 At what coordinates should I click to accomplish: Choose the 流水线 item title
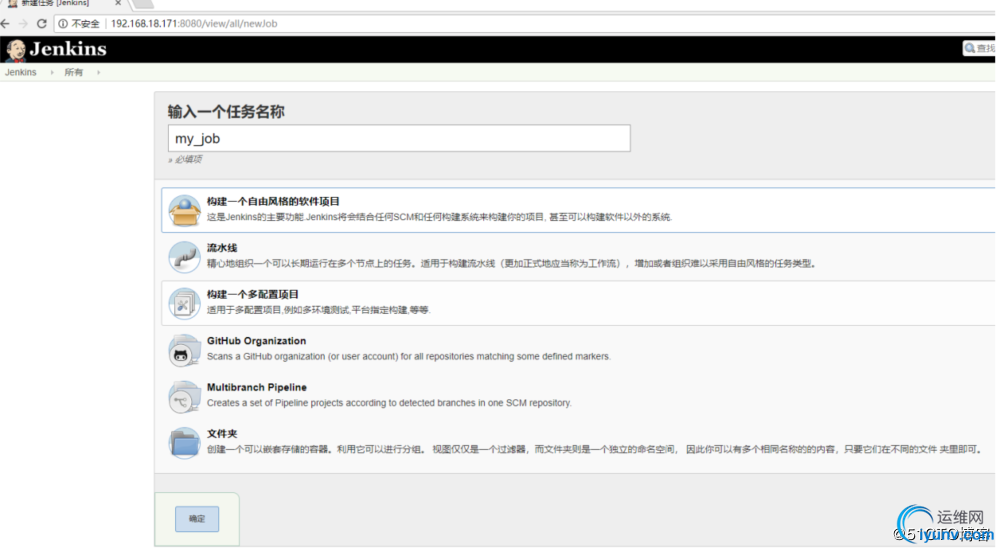tap(222, 248)
